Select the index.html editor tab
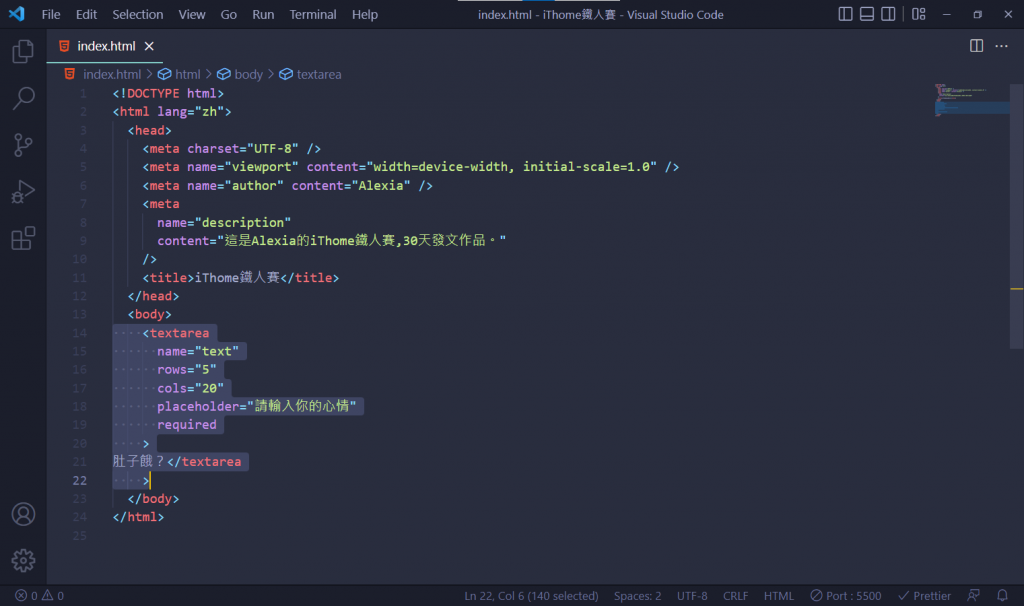 coord(104,46)
